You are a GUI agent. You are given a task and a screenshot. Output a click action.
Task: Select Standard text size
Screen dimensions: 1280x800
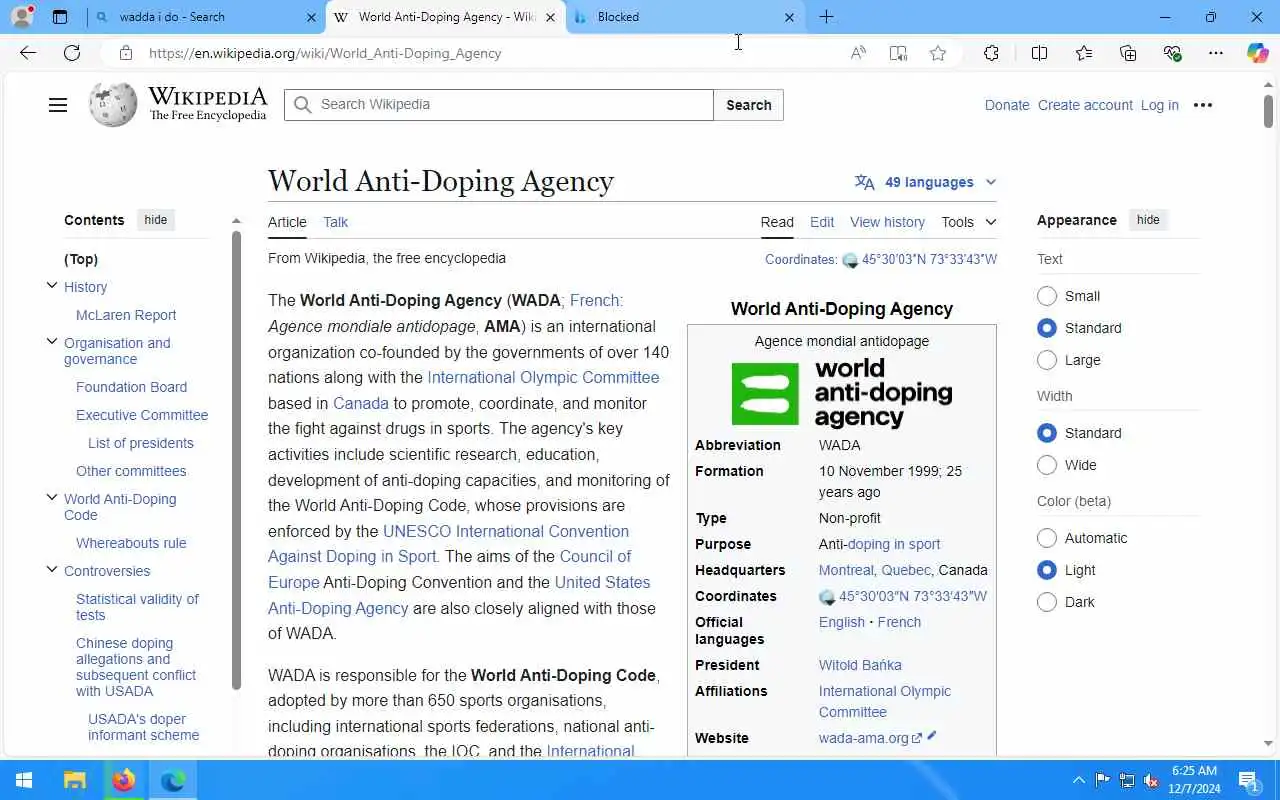[1047, 328]
